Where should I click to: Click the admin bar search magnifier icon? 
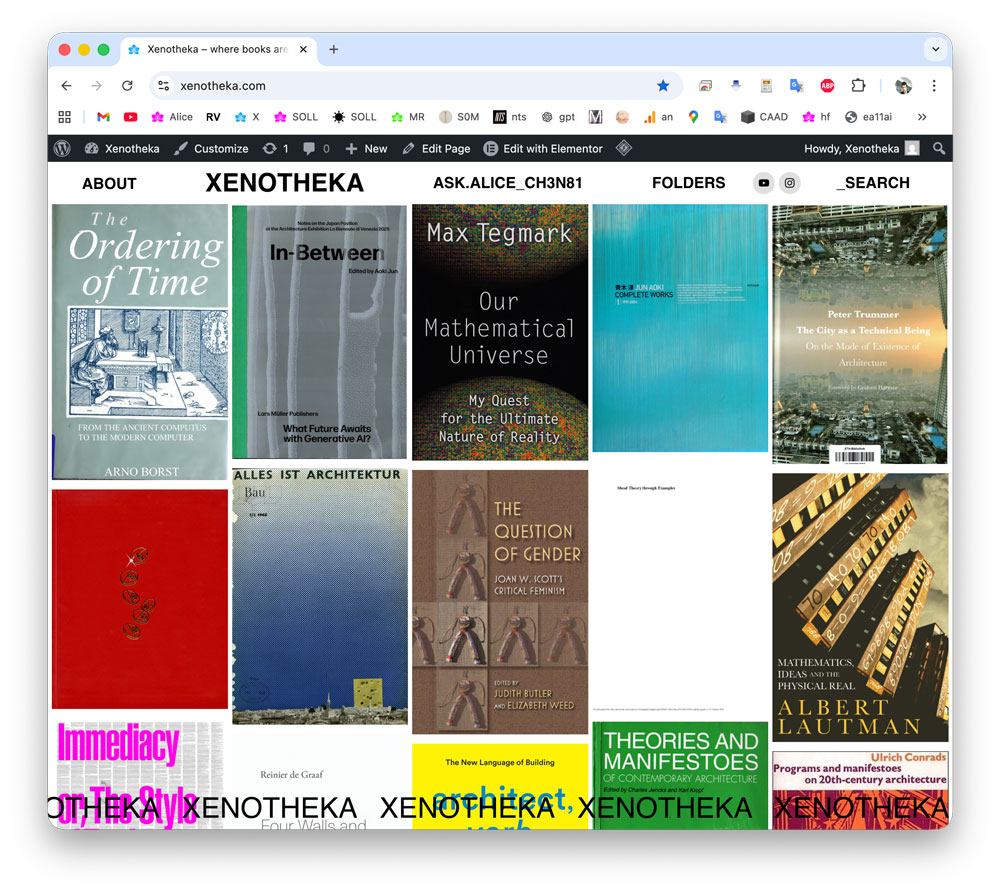[x=938, y=148]
